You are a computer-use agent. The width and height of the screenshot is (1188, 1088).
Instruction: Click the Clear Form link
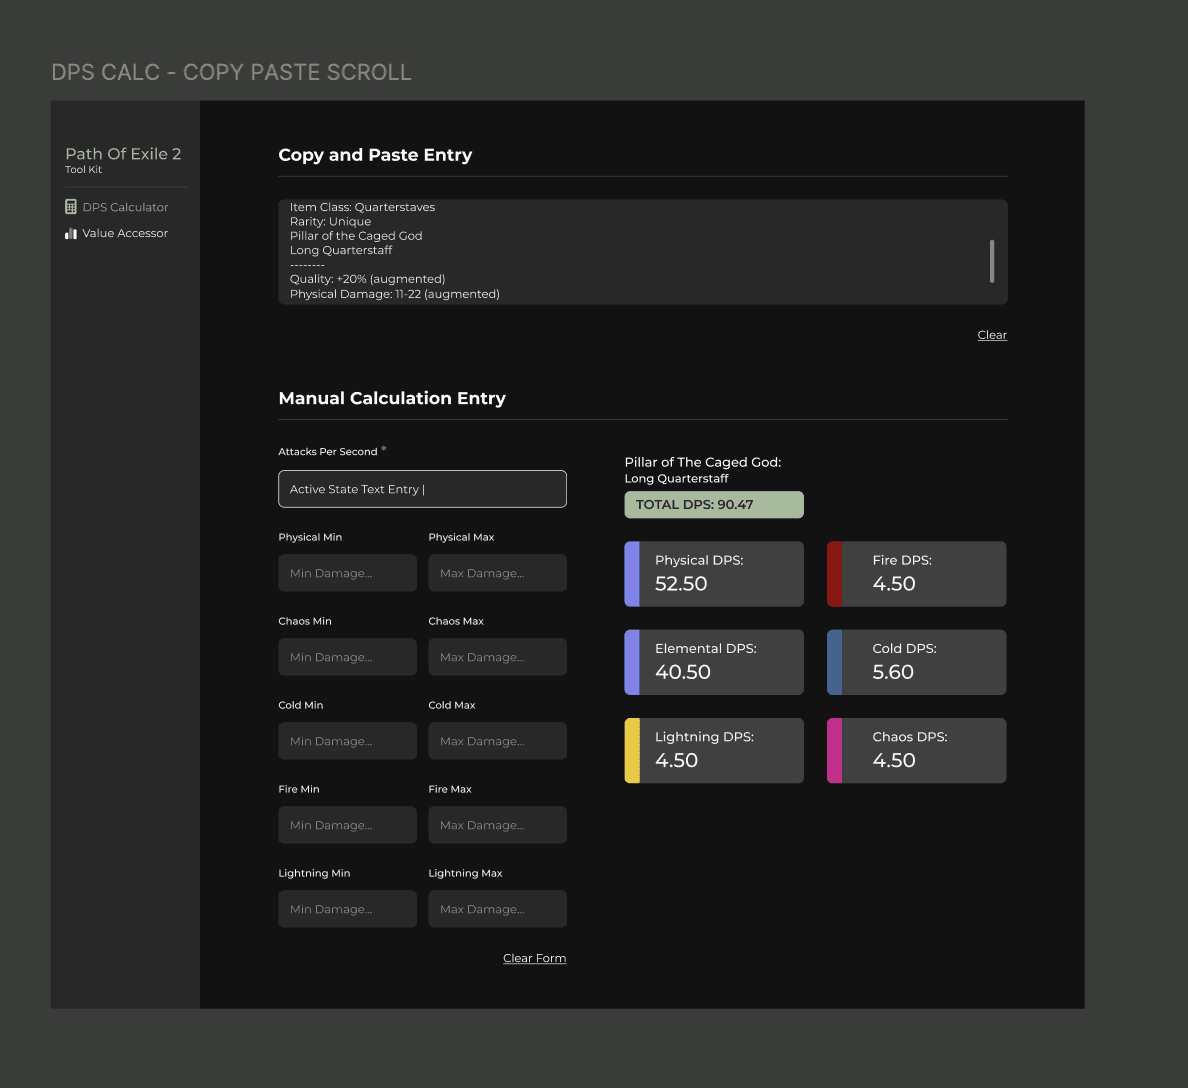(534, 958)
